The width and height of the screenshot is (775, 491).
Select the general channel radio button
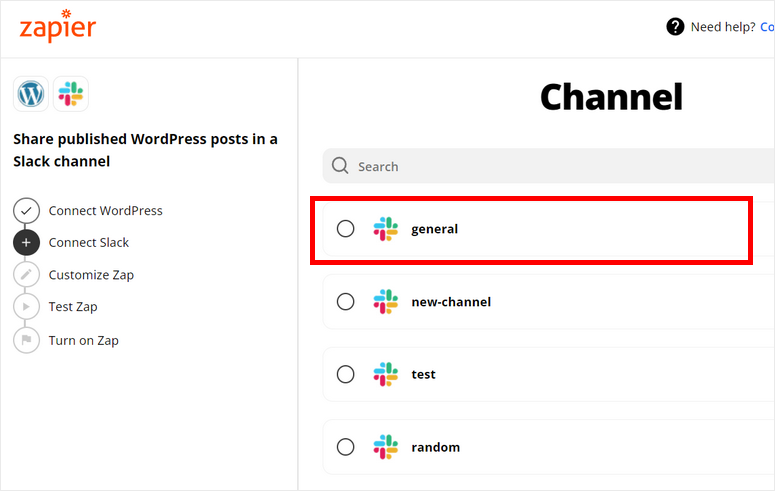pyautogui.click(x=345, y=229)
